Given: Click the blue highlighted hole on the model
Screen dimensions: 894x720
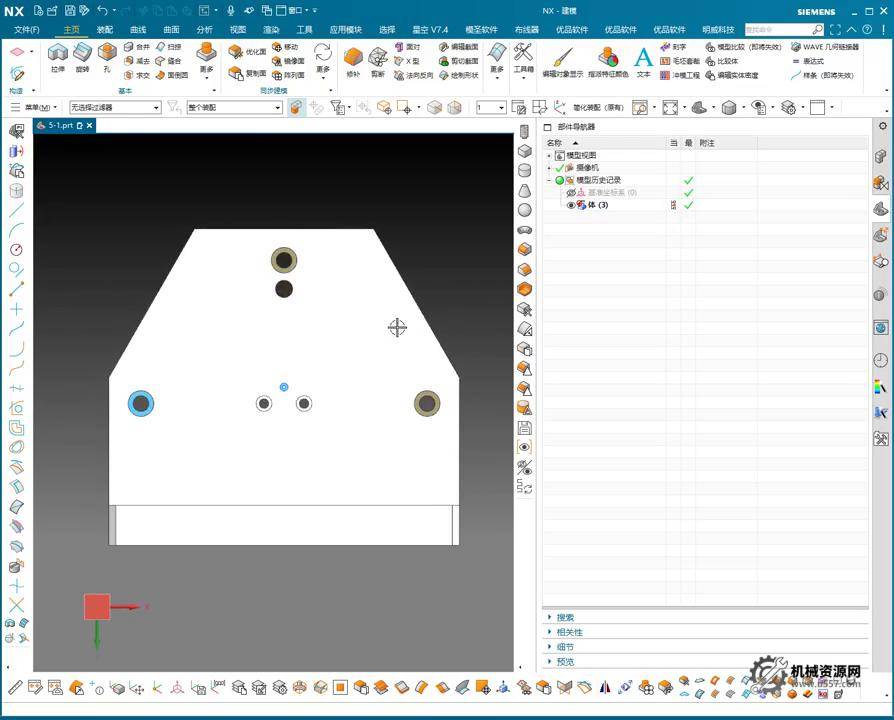Looking at the screenshot, I should pos(141,403).
